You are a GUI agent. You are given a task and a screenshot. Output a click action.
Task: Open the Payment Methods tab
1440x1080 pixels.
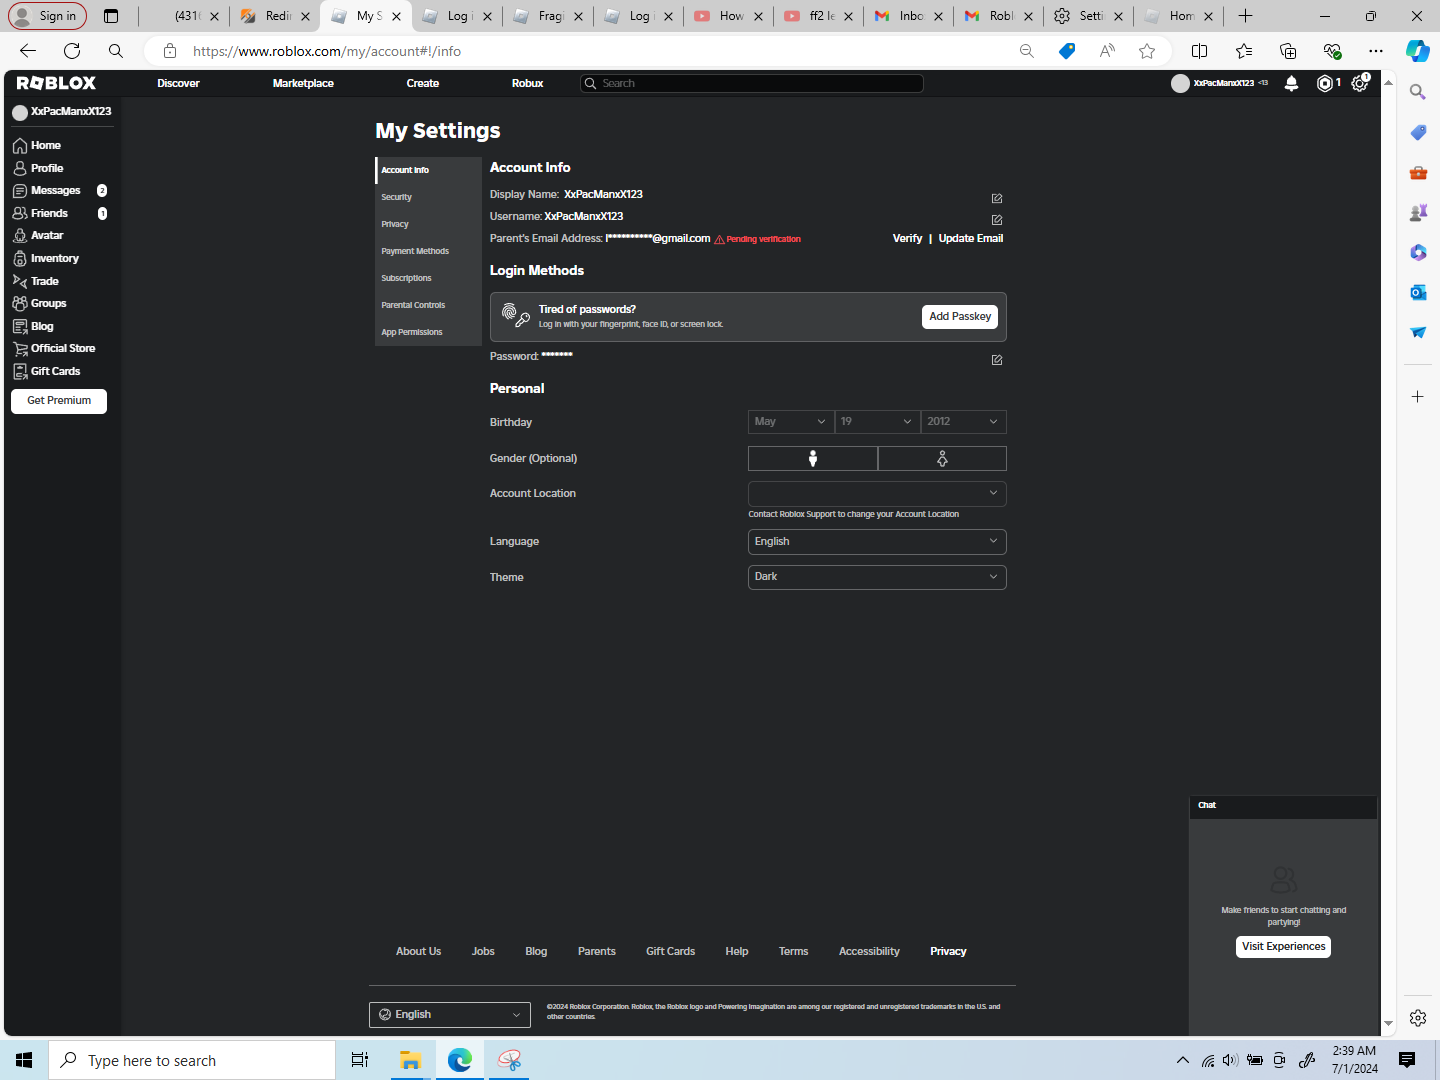(x=428, y=251)
